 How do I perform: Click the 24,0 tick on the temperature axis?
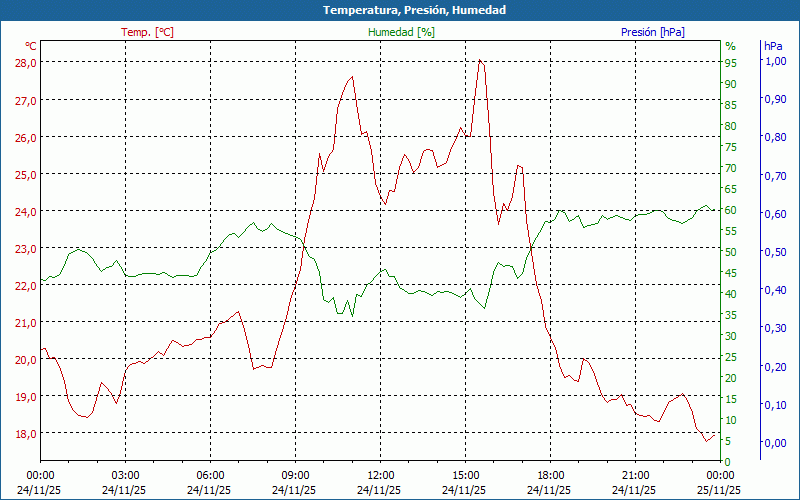click(26, 211)
